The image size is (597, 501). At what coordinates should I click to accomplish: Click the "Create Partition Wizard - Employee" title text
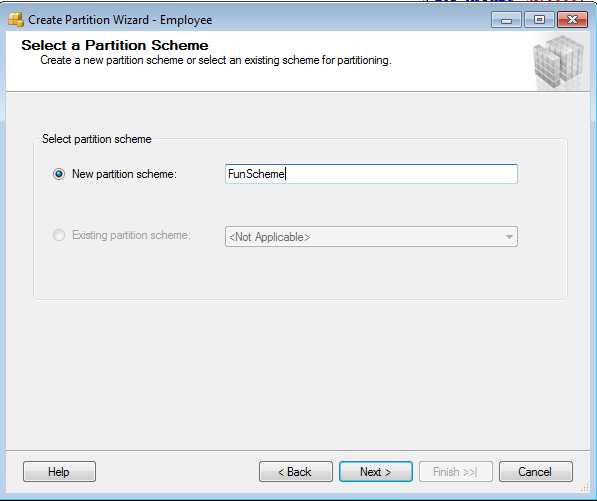(x=120, y=20)
